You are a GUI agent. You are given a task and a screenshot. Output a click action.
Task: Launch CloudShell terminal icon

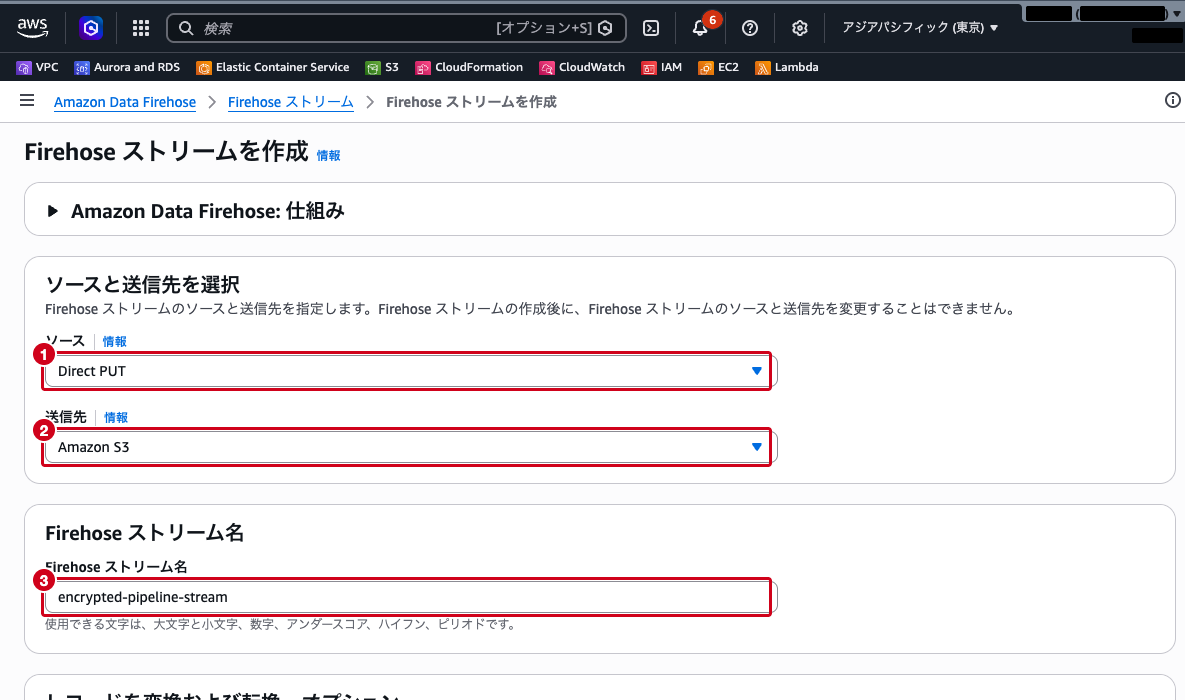click(x=651, y=28)
